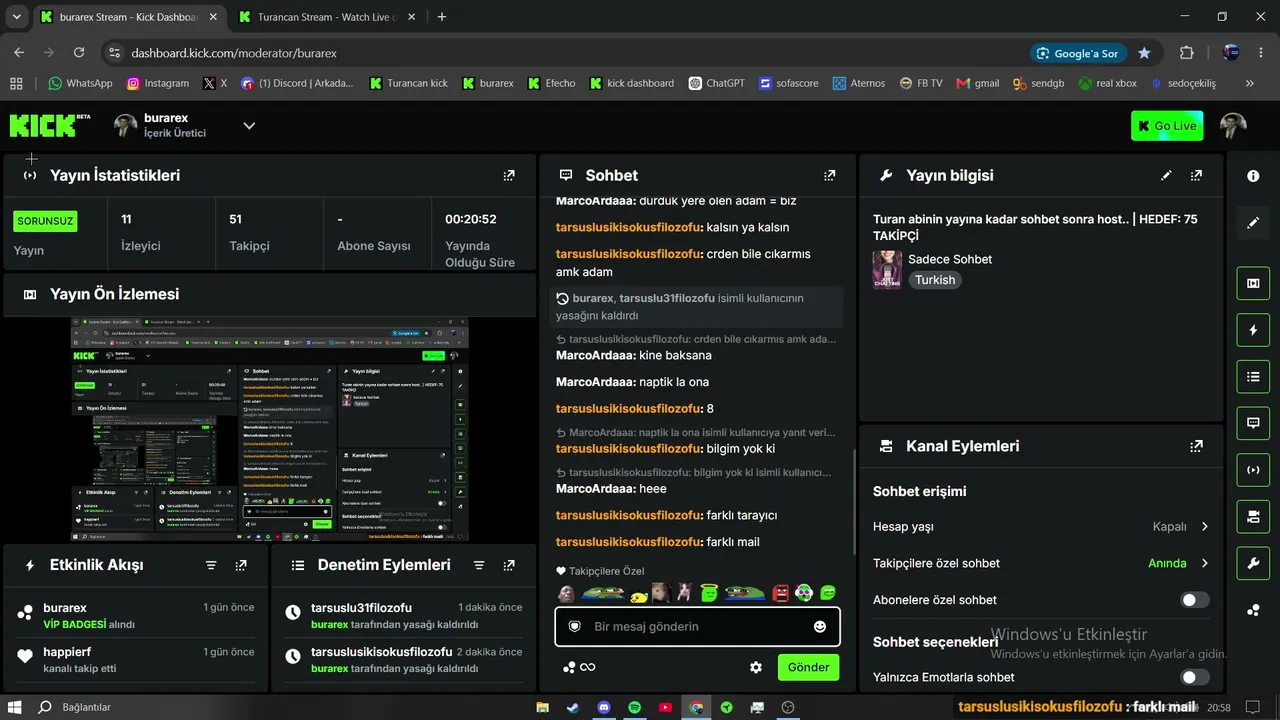This screenshot has height=720, width=1280.
Task: Toggle the moderation actions list sidebar icon
Action: (1253, 377)
